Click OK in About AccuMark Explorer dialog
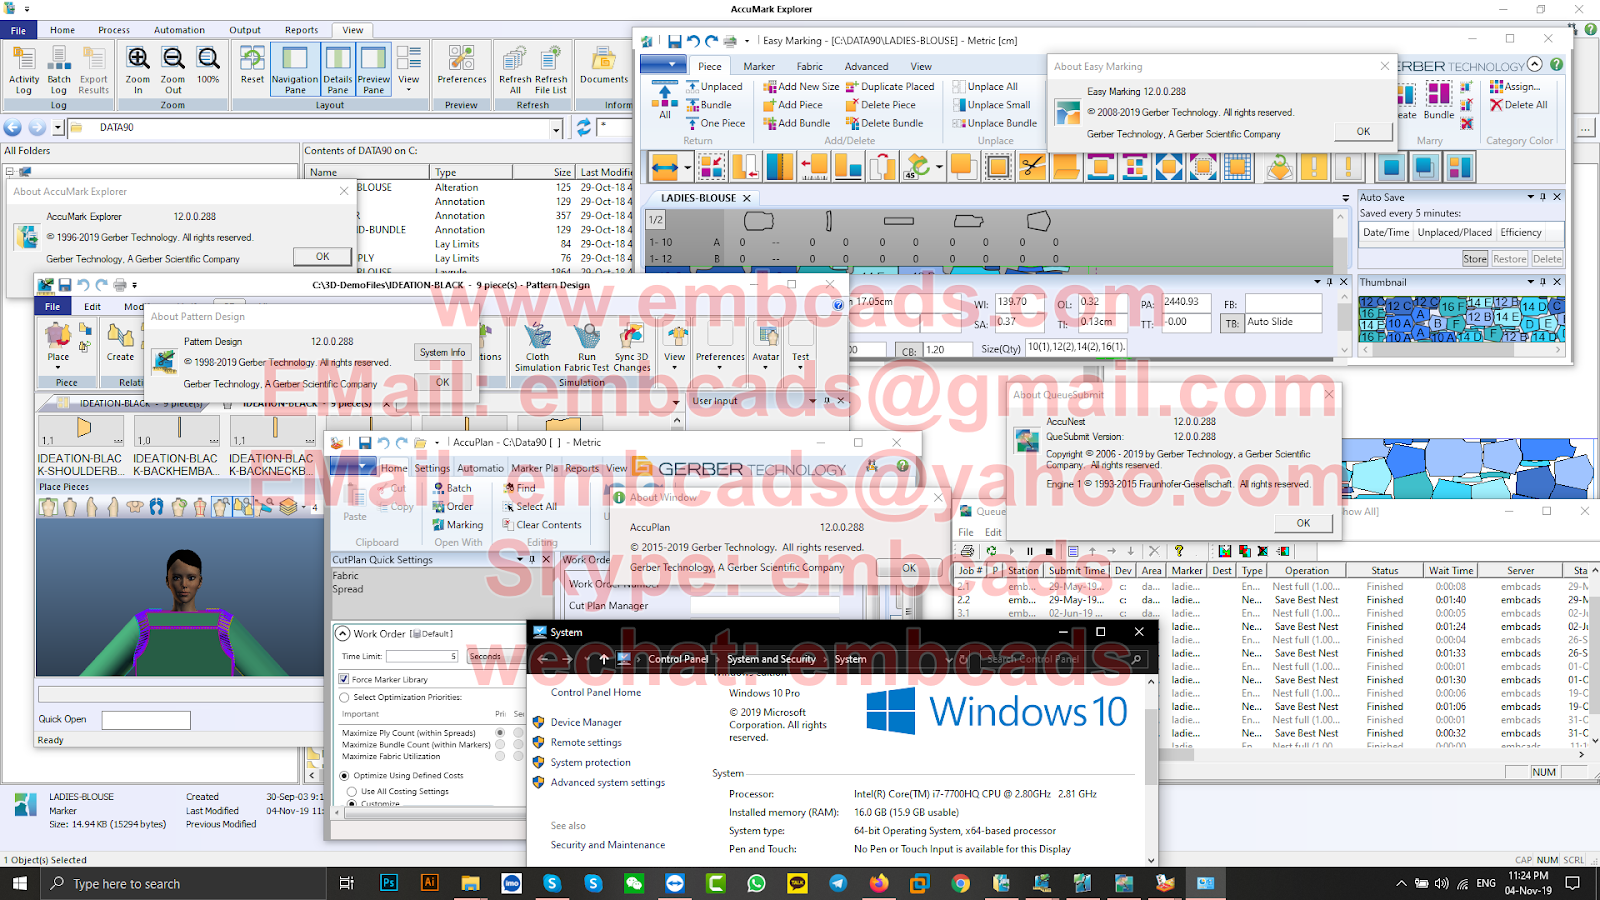This screenshot has height=900, width=1600. 322,257
